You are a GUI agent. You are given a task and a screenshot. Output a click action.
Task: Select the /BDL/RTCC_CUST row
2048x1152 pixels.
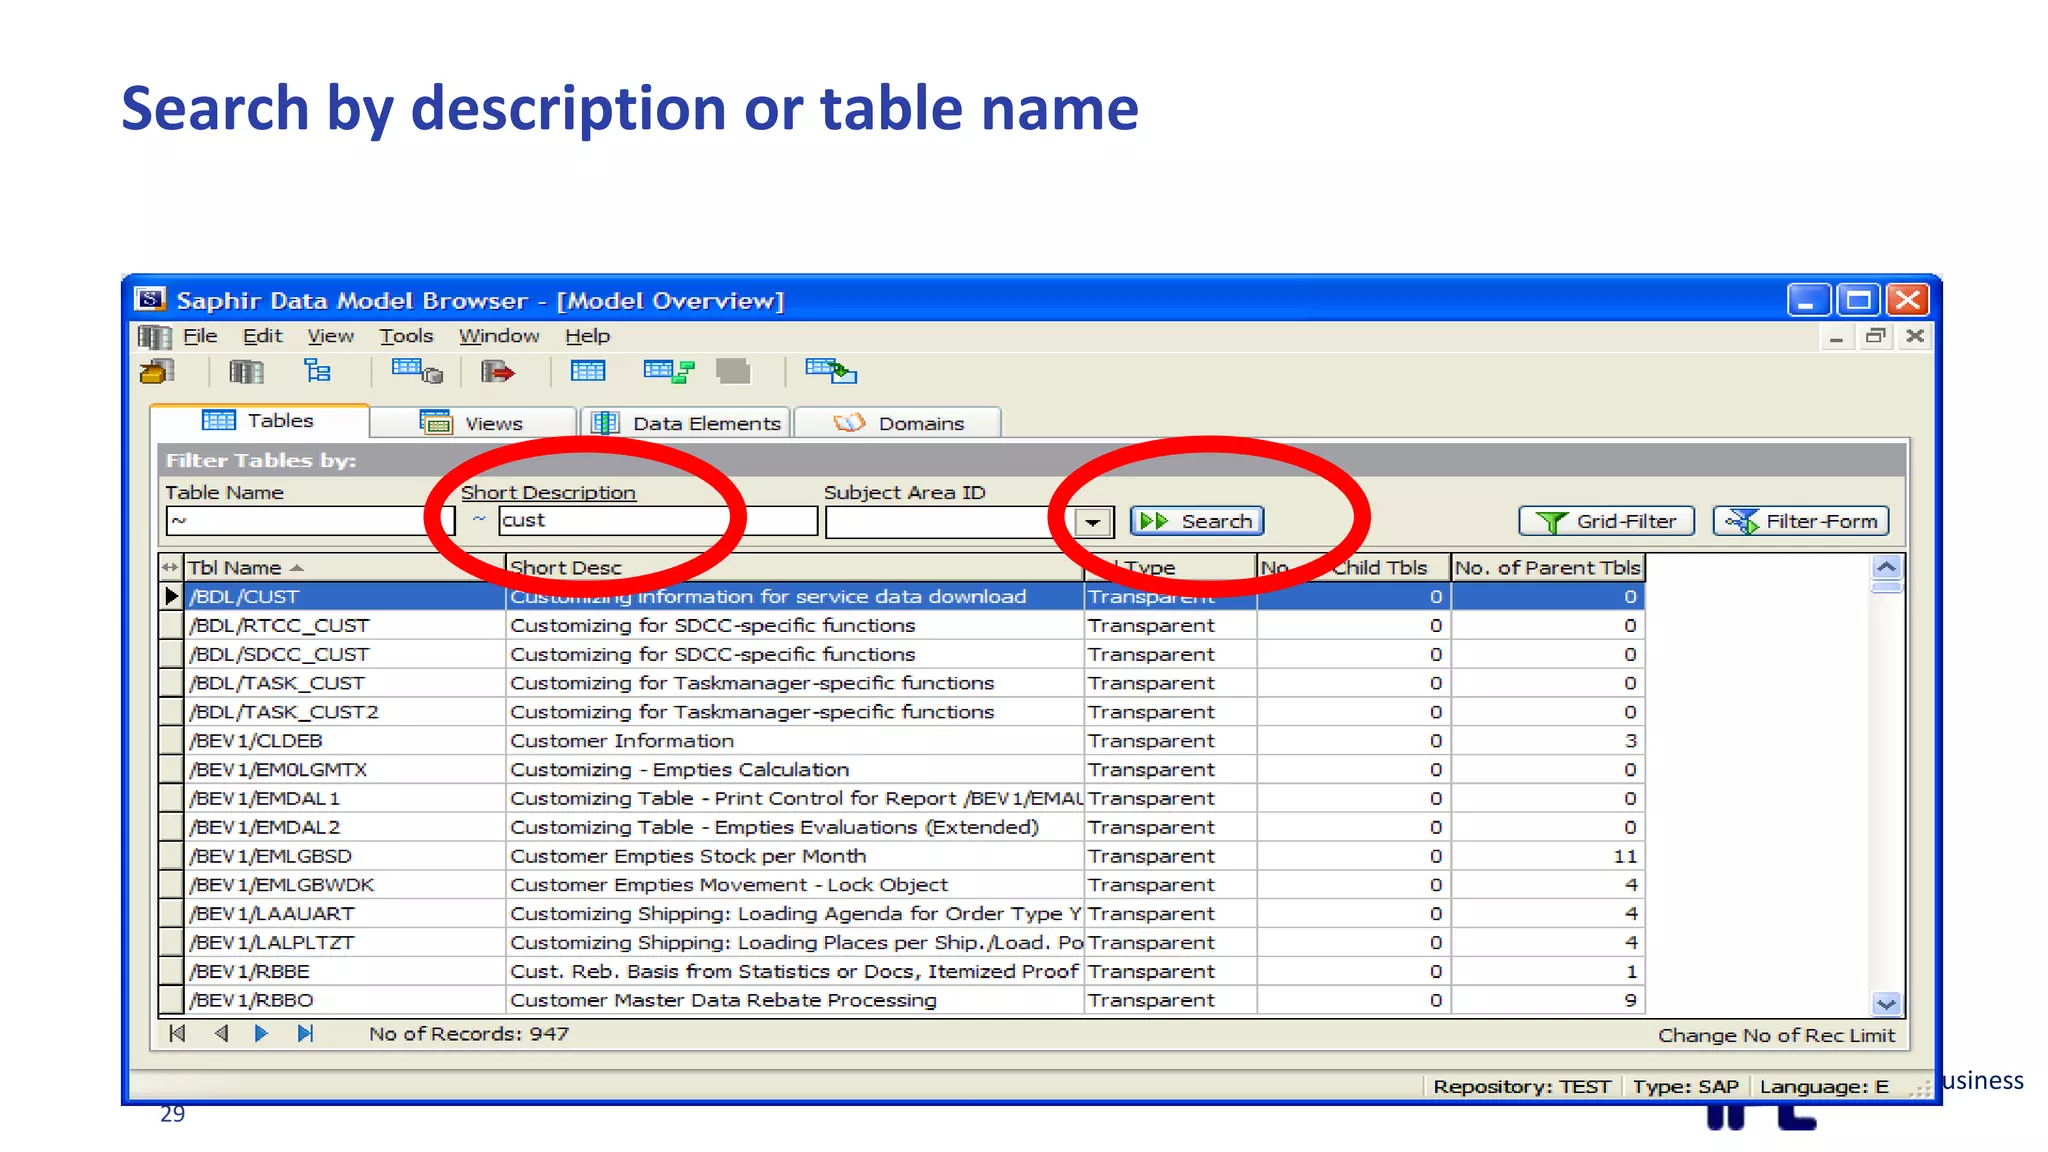click(x=901, y=625)
